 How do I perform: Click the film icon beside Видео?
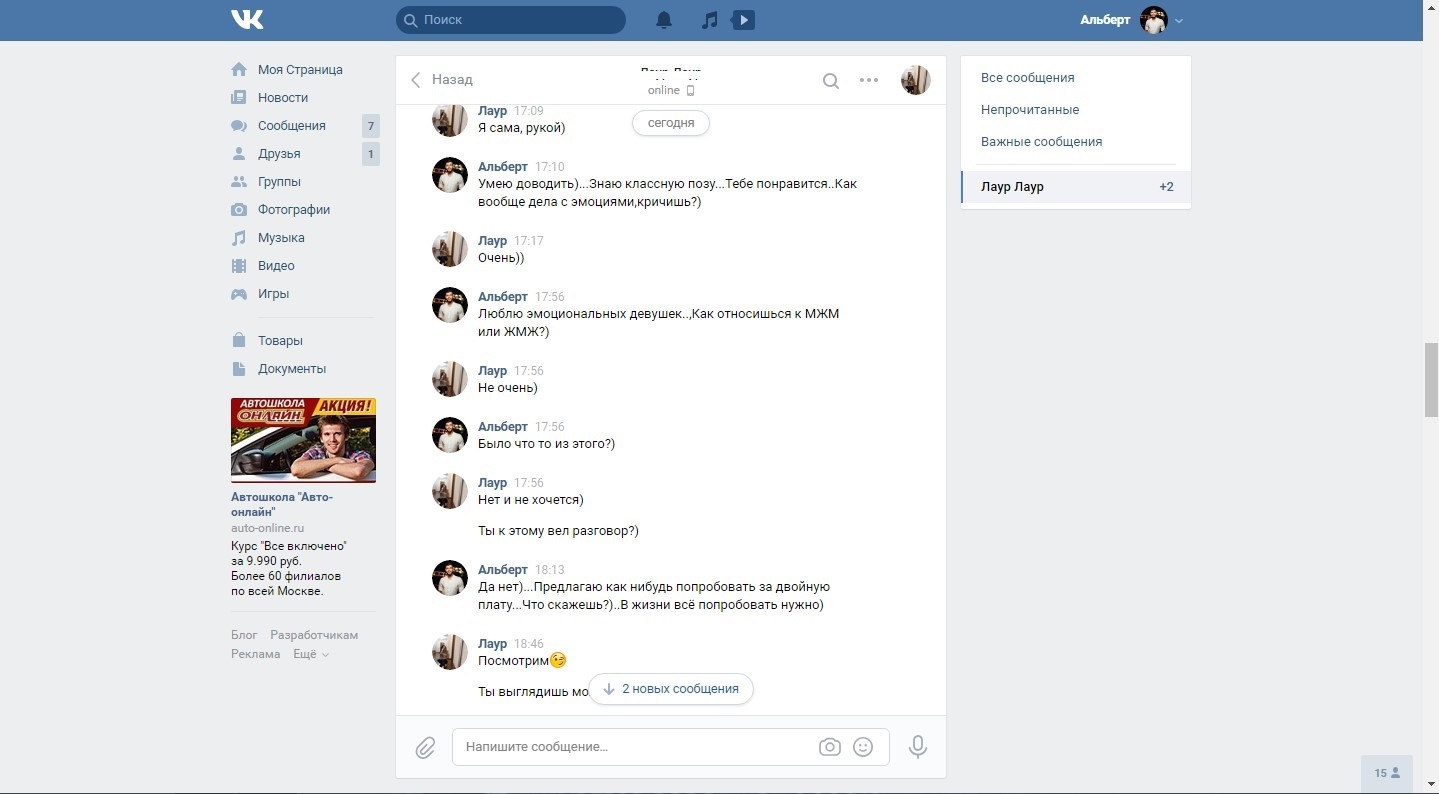[239, 266]
